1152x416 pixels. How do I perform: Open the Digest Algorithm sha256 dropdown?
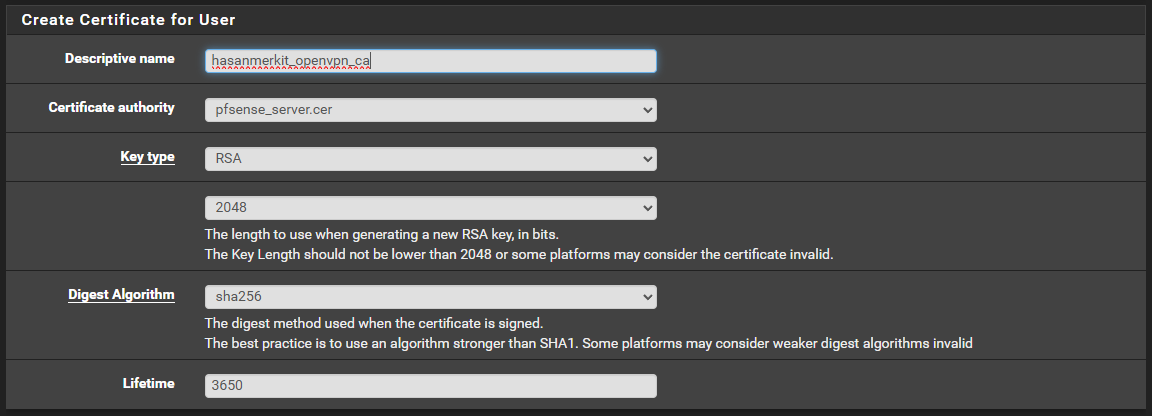click(431, 297)
